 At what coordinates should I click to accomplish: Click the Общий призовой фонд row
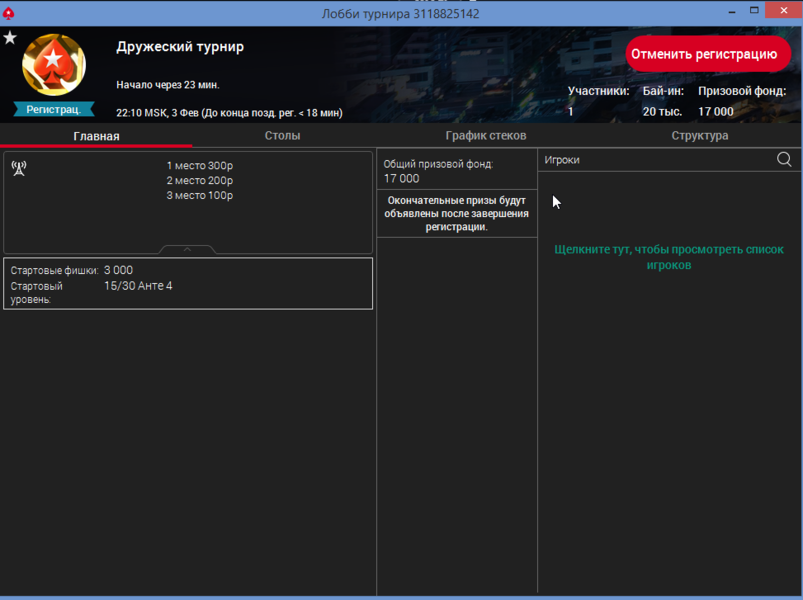point(456,171)
